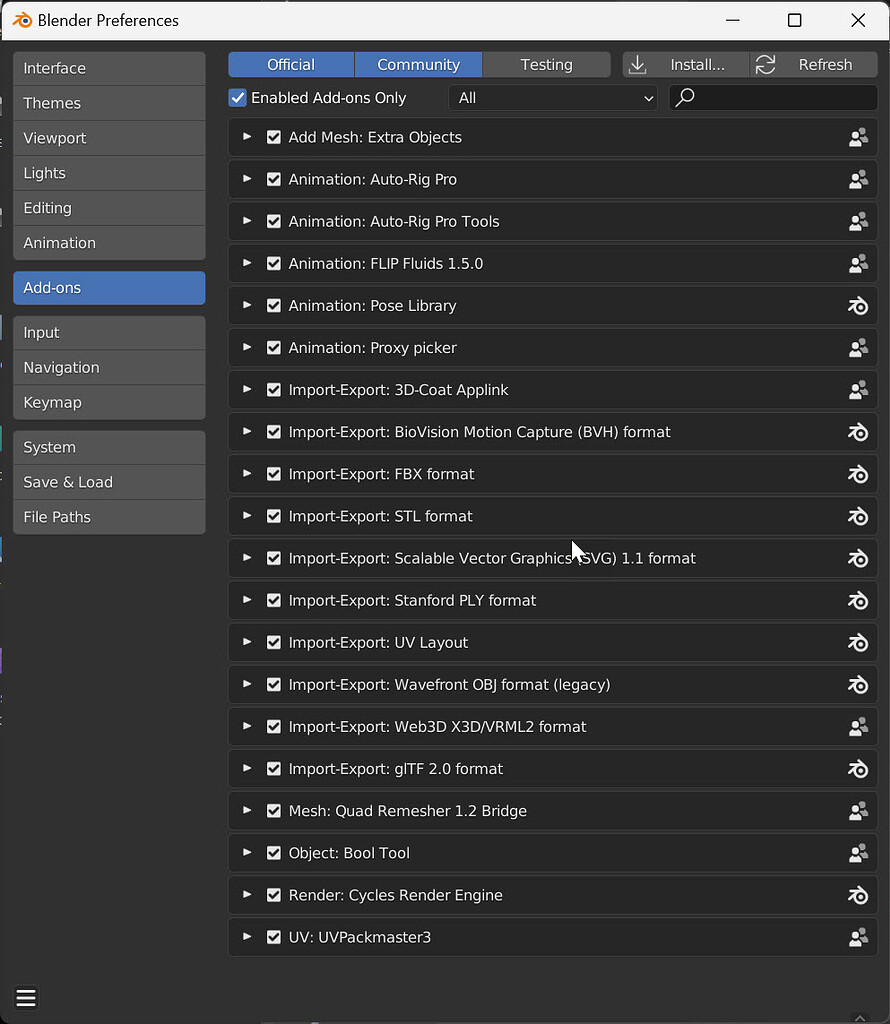Open the All category dropdown
The height and width of the screenshot is (1024, 890).
pyautogui.click(x=553, y=97)
